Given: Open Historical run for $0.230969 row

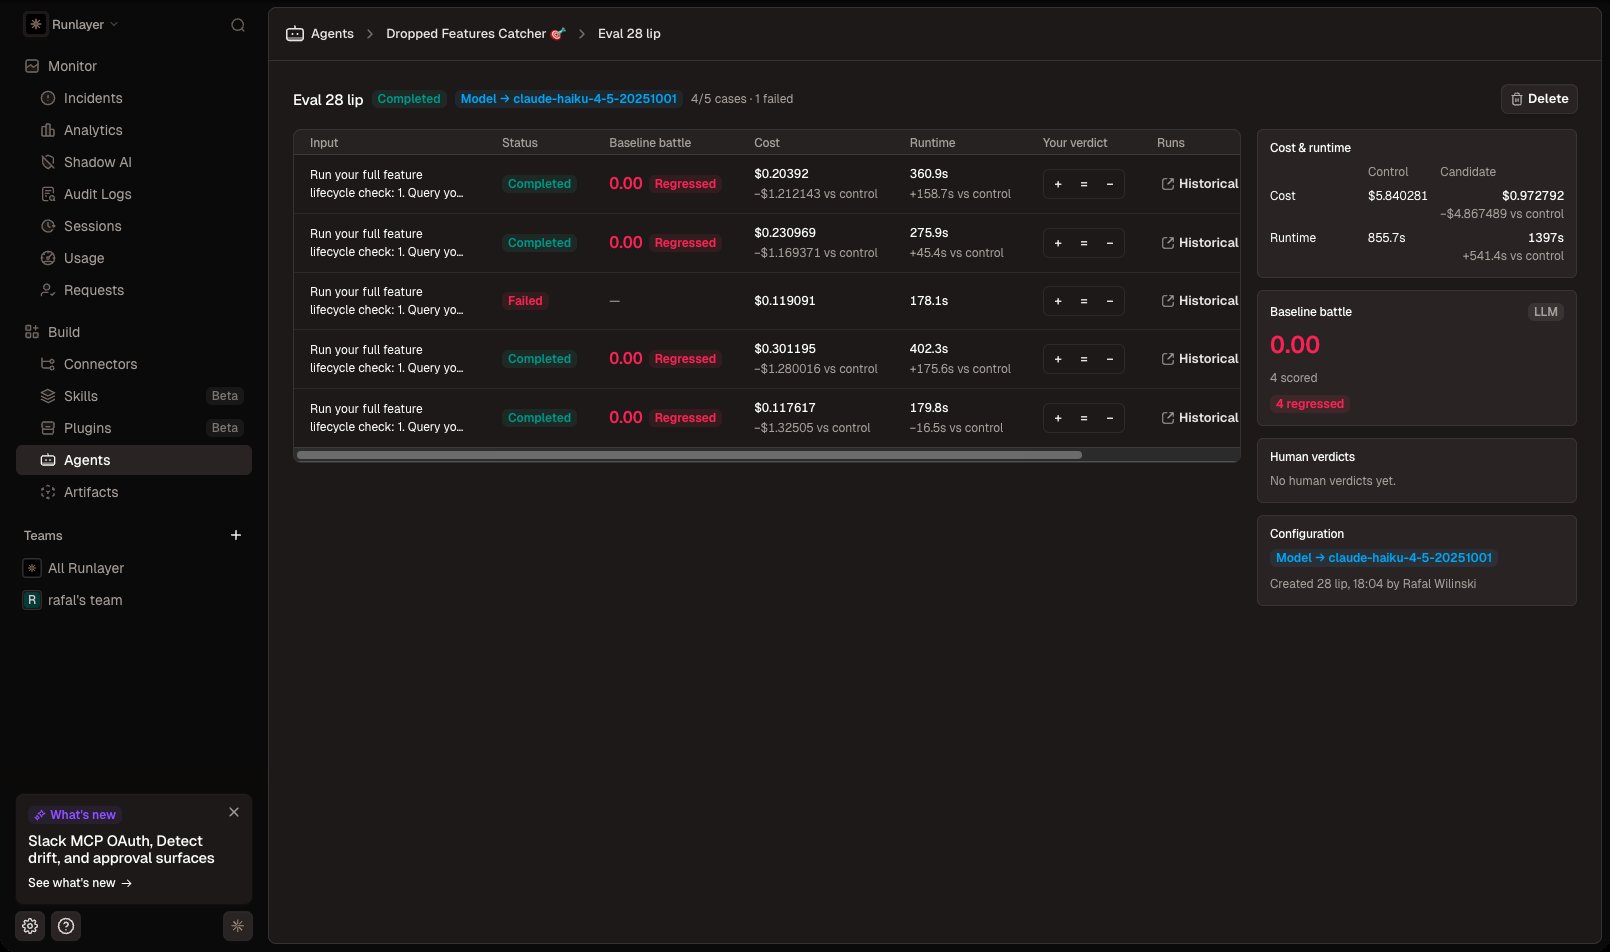Looking at the screenshot, I should tap(1200, 243).
